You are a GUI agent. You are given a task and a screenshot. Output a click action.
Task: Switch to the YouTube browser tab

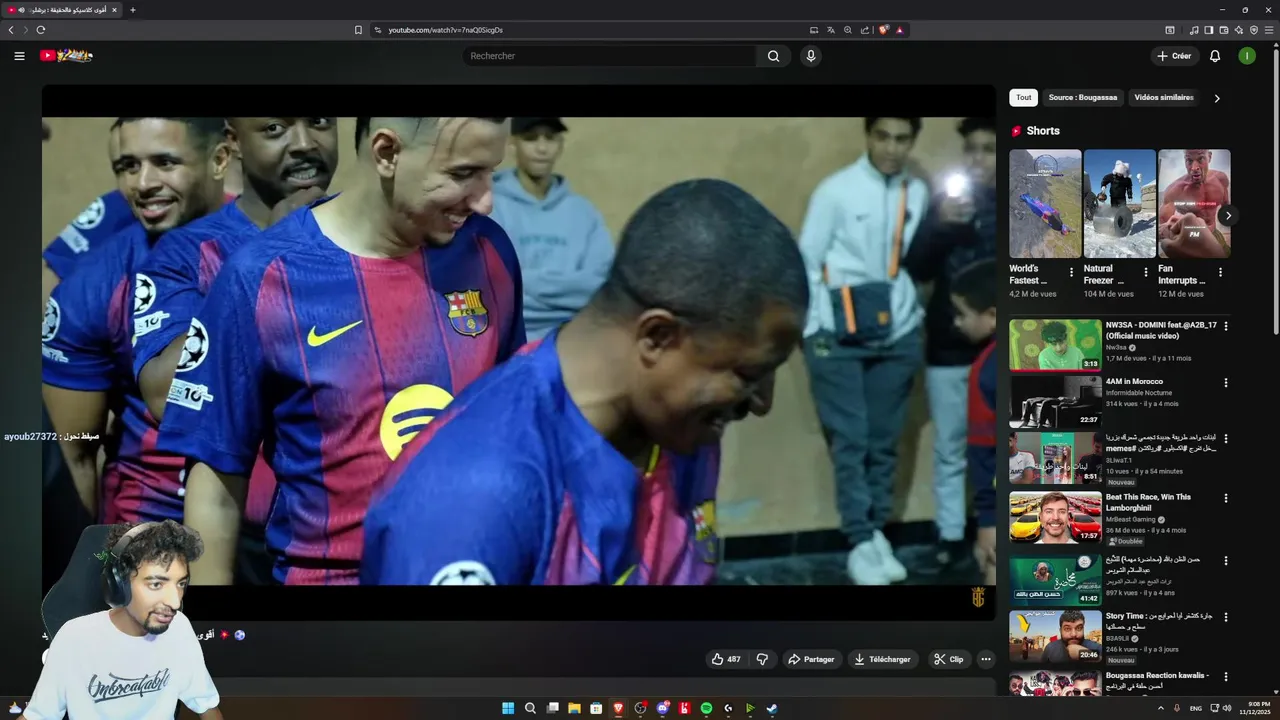click(x=62, y=10)
